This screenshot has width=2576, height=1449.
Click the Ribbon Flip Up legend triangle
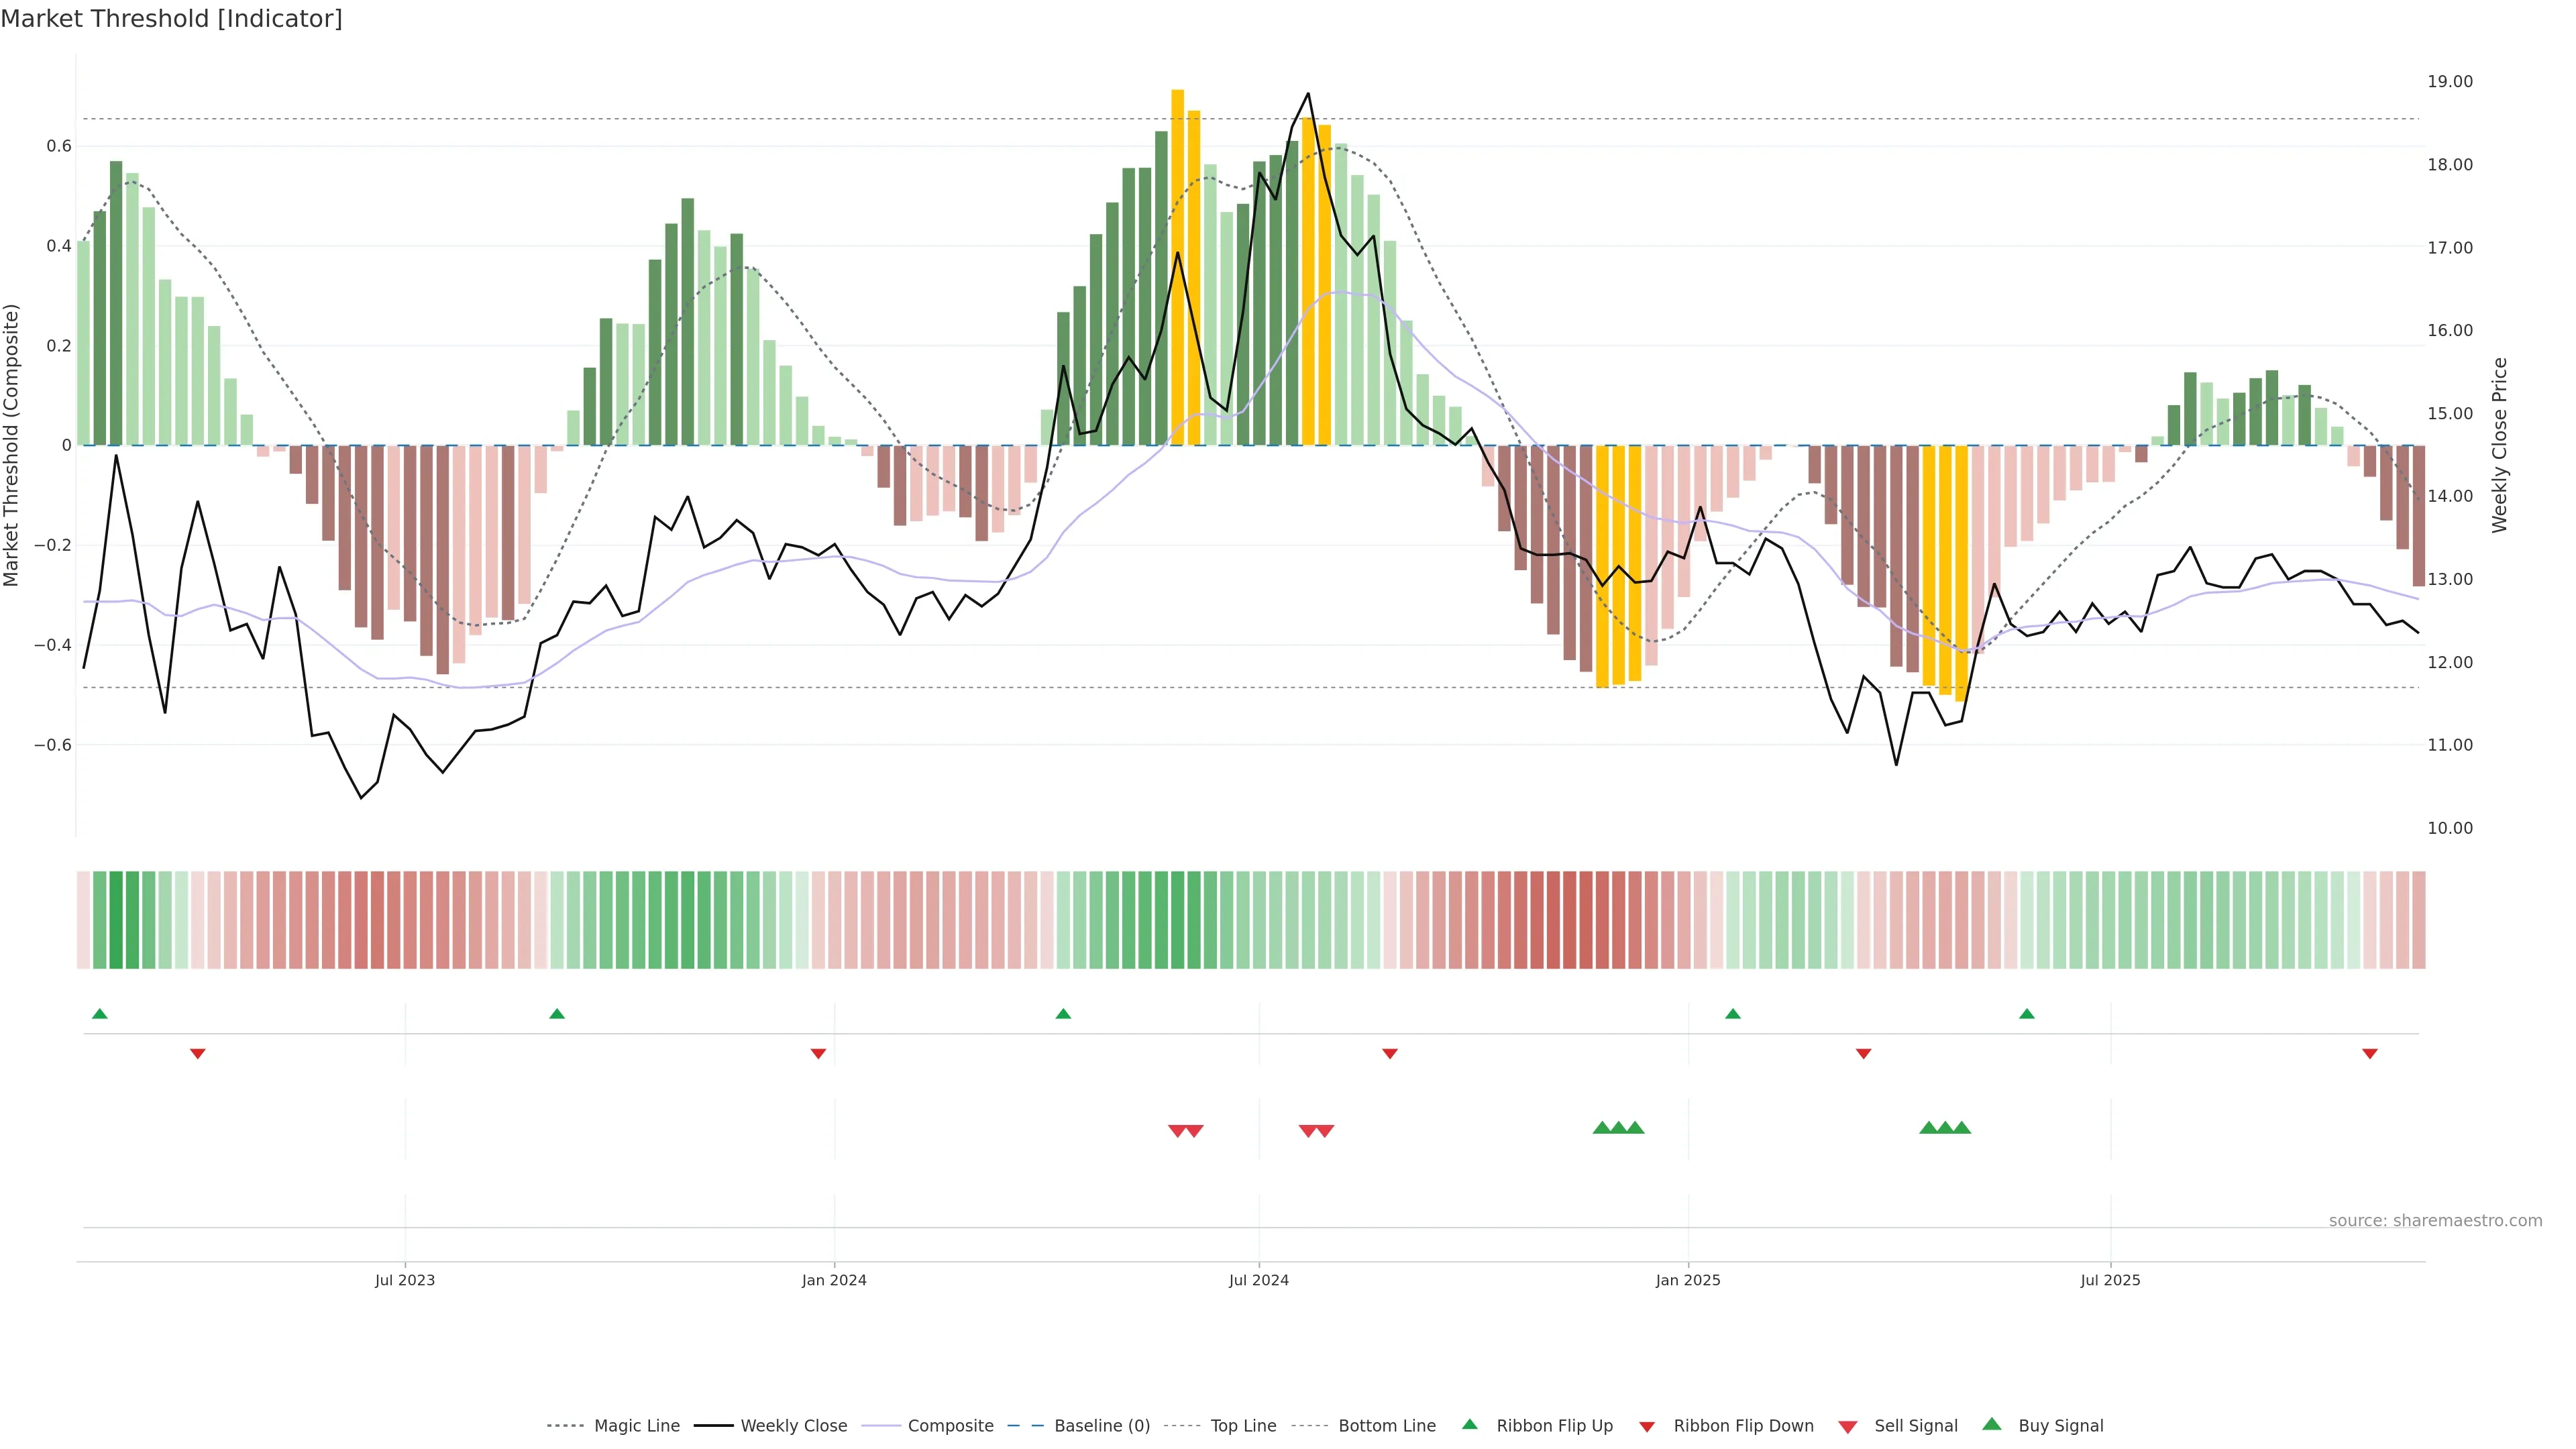click(1469, 1424)
